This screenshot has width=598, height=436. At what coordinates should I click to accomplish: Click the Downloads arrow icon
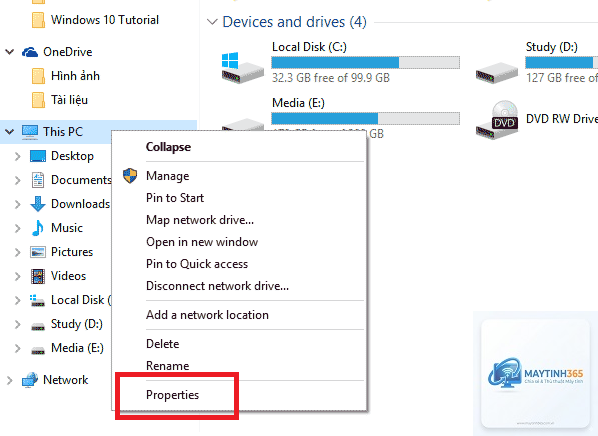click(38, 204)
